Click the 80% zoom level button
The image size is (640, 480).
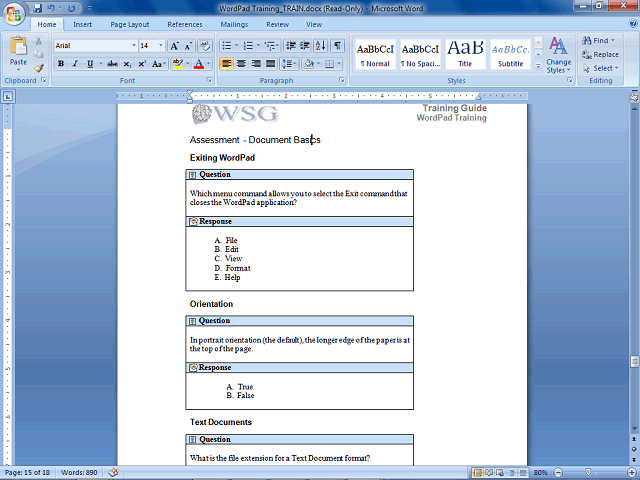(540, 473)
